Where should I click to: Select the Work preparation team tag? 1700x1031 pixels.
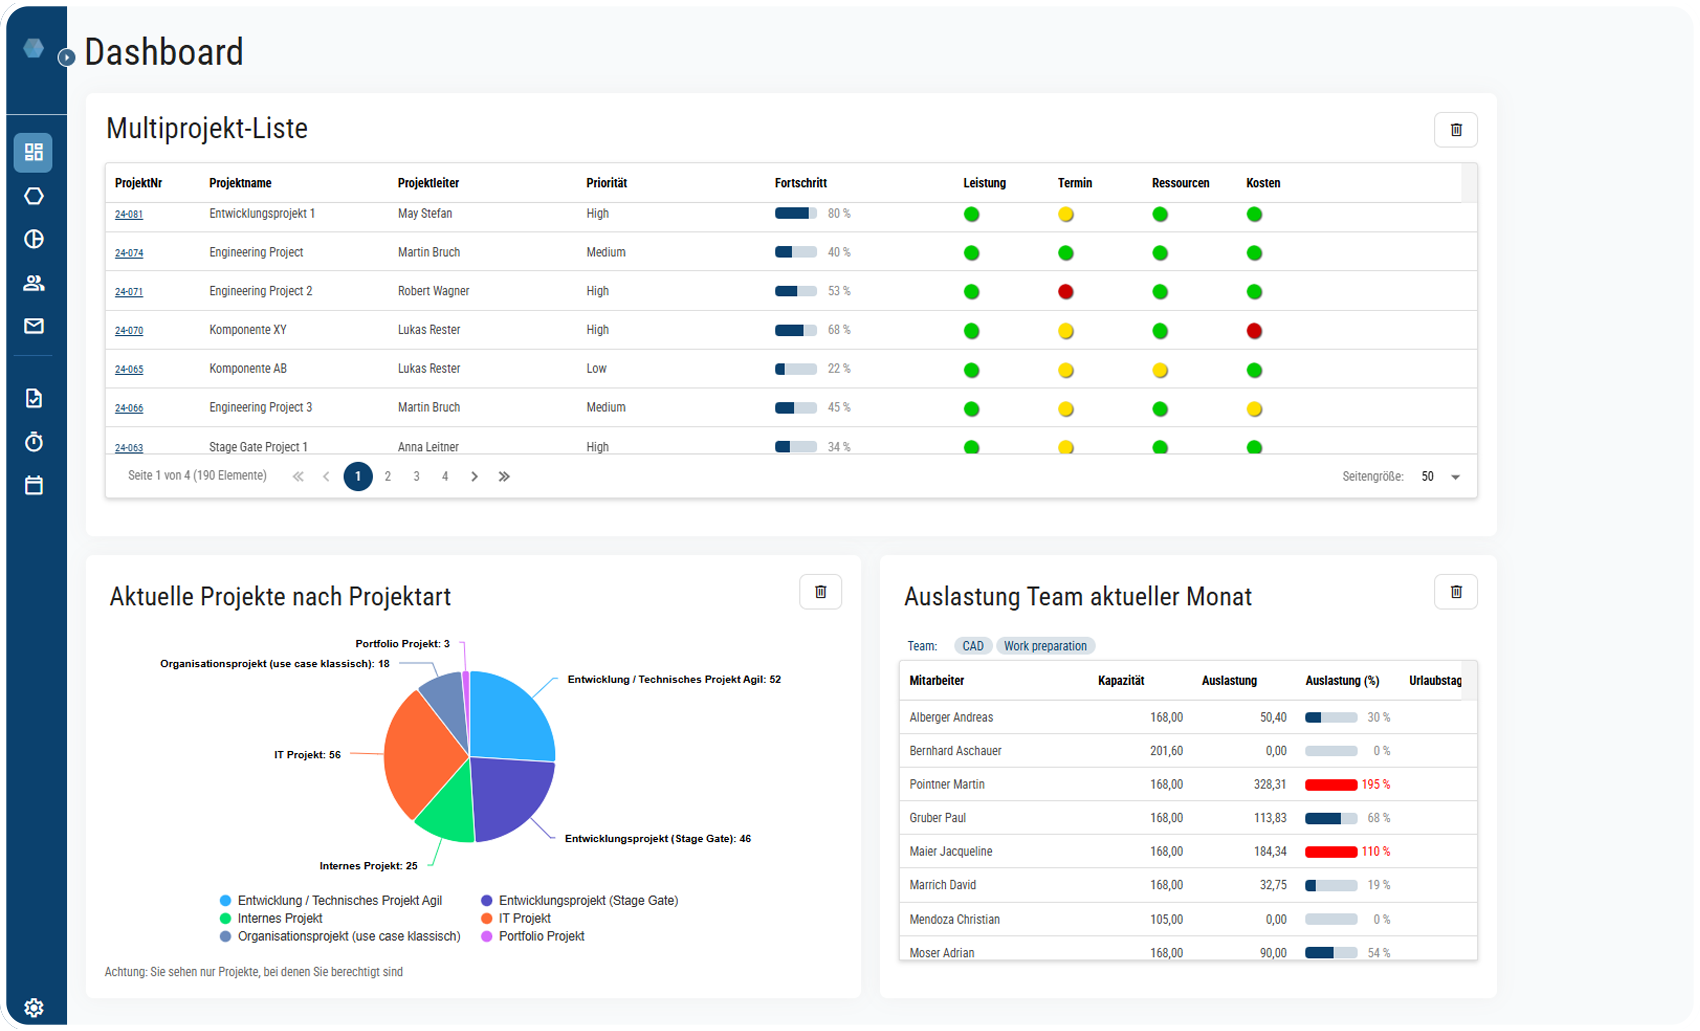[x=1045, y=646]
